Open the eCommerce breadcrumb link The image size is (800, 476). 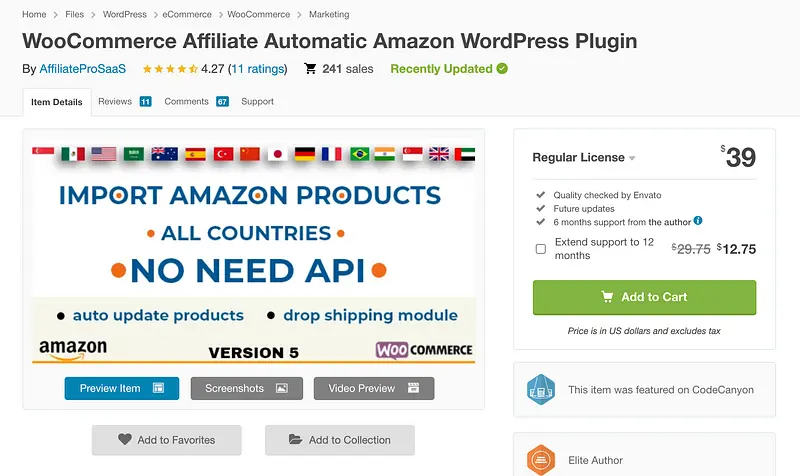187,14
